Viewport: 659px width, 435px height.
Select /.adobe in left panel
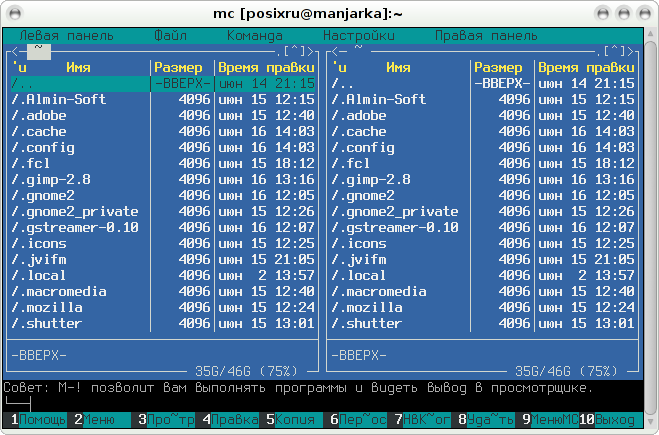(x=163, y=116)
